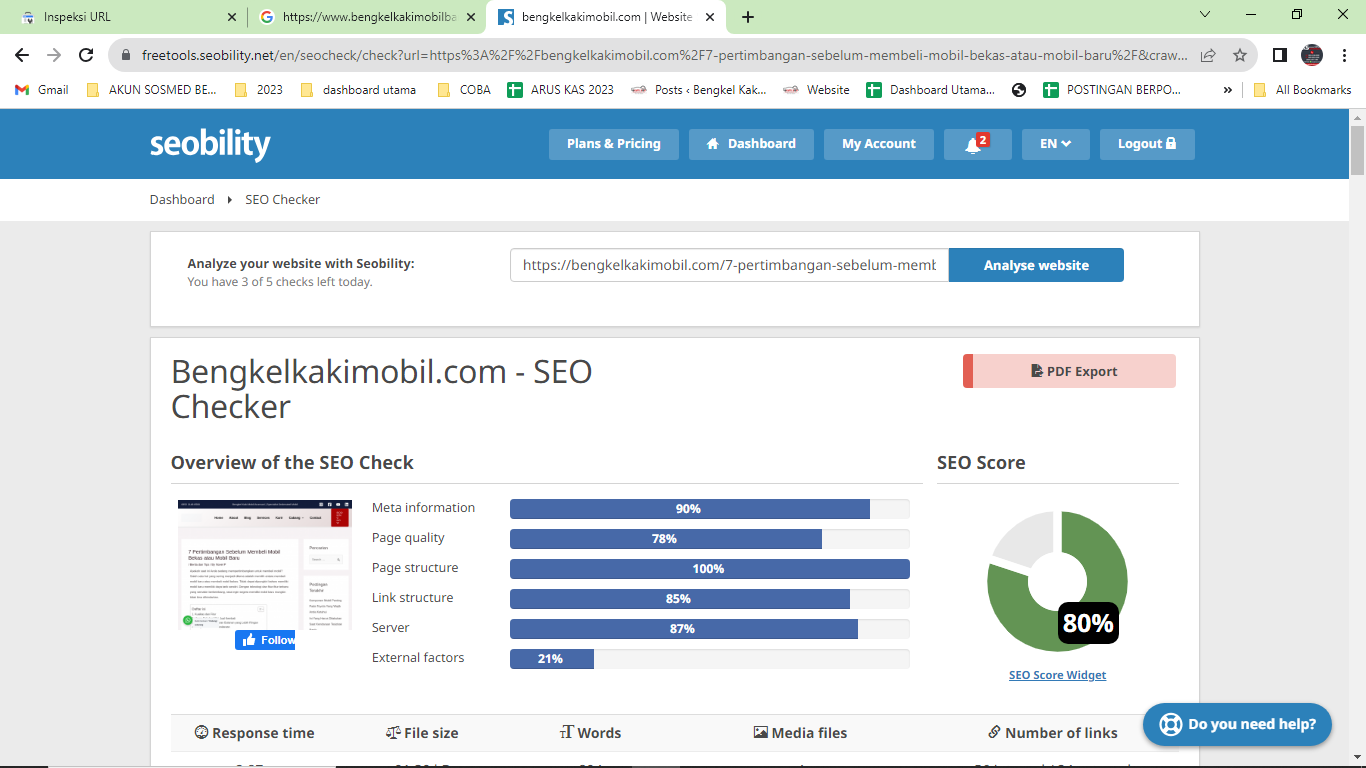Click the SEO Checker breadcrumb

pos(282,200)
